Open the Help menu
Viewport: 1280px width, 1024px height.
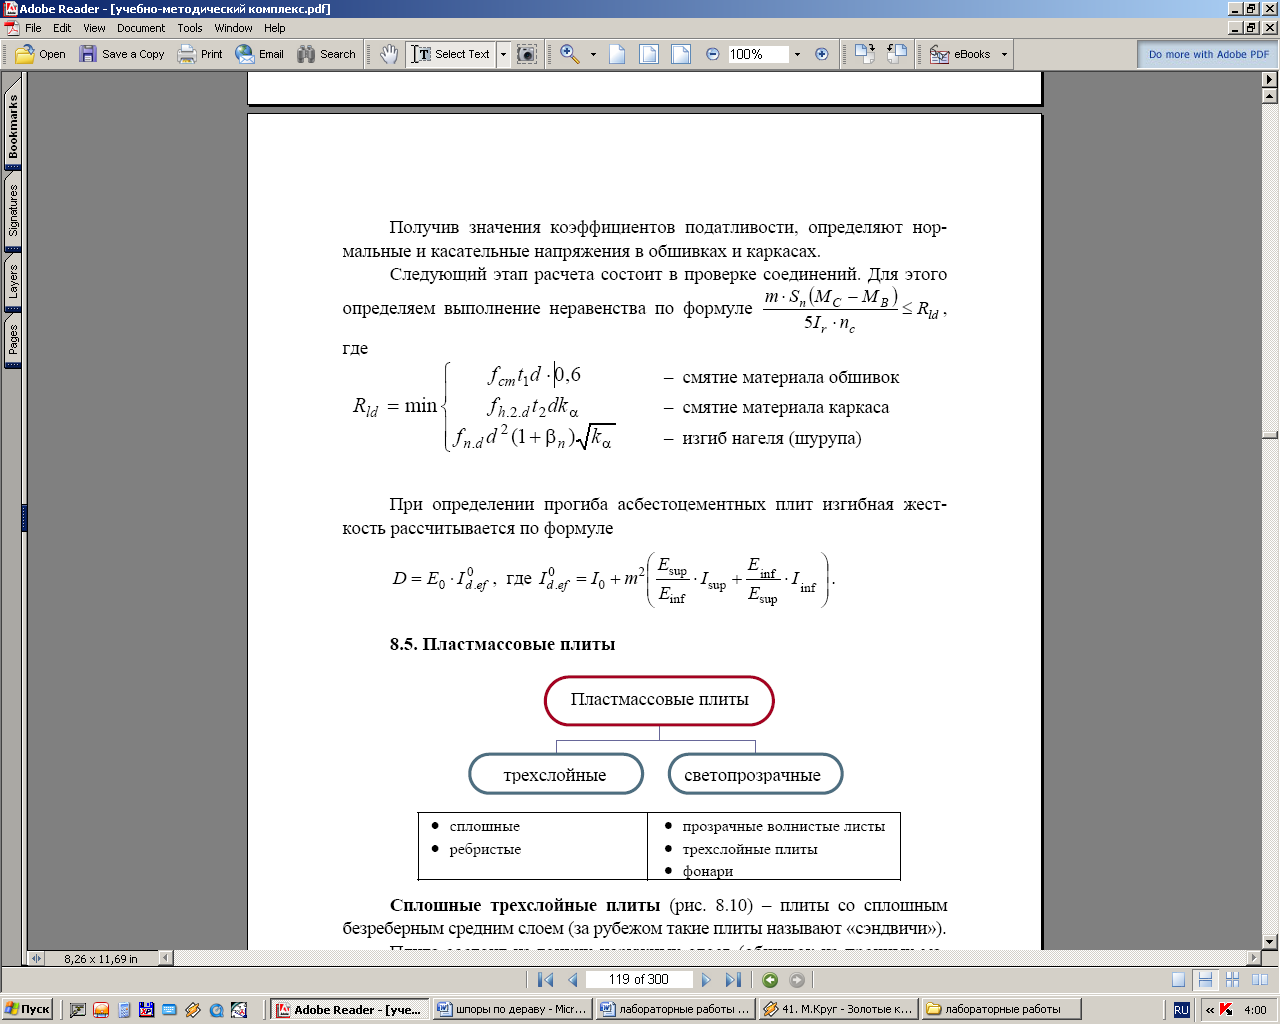tap(275, 28)
